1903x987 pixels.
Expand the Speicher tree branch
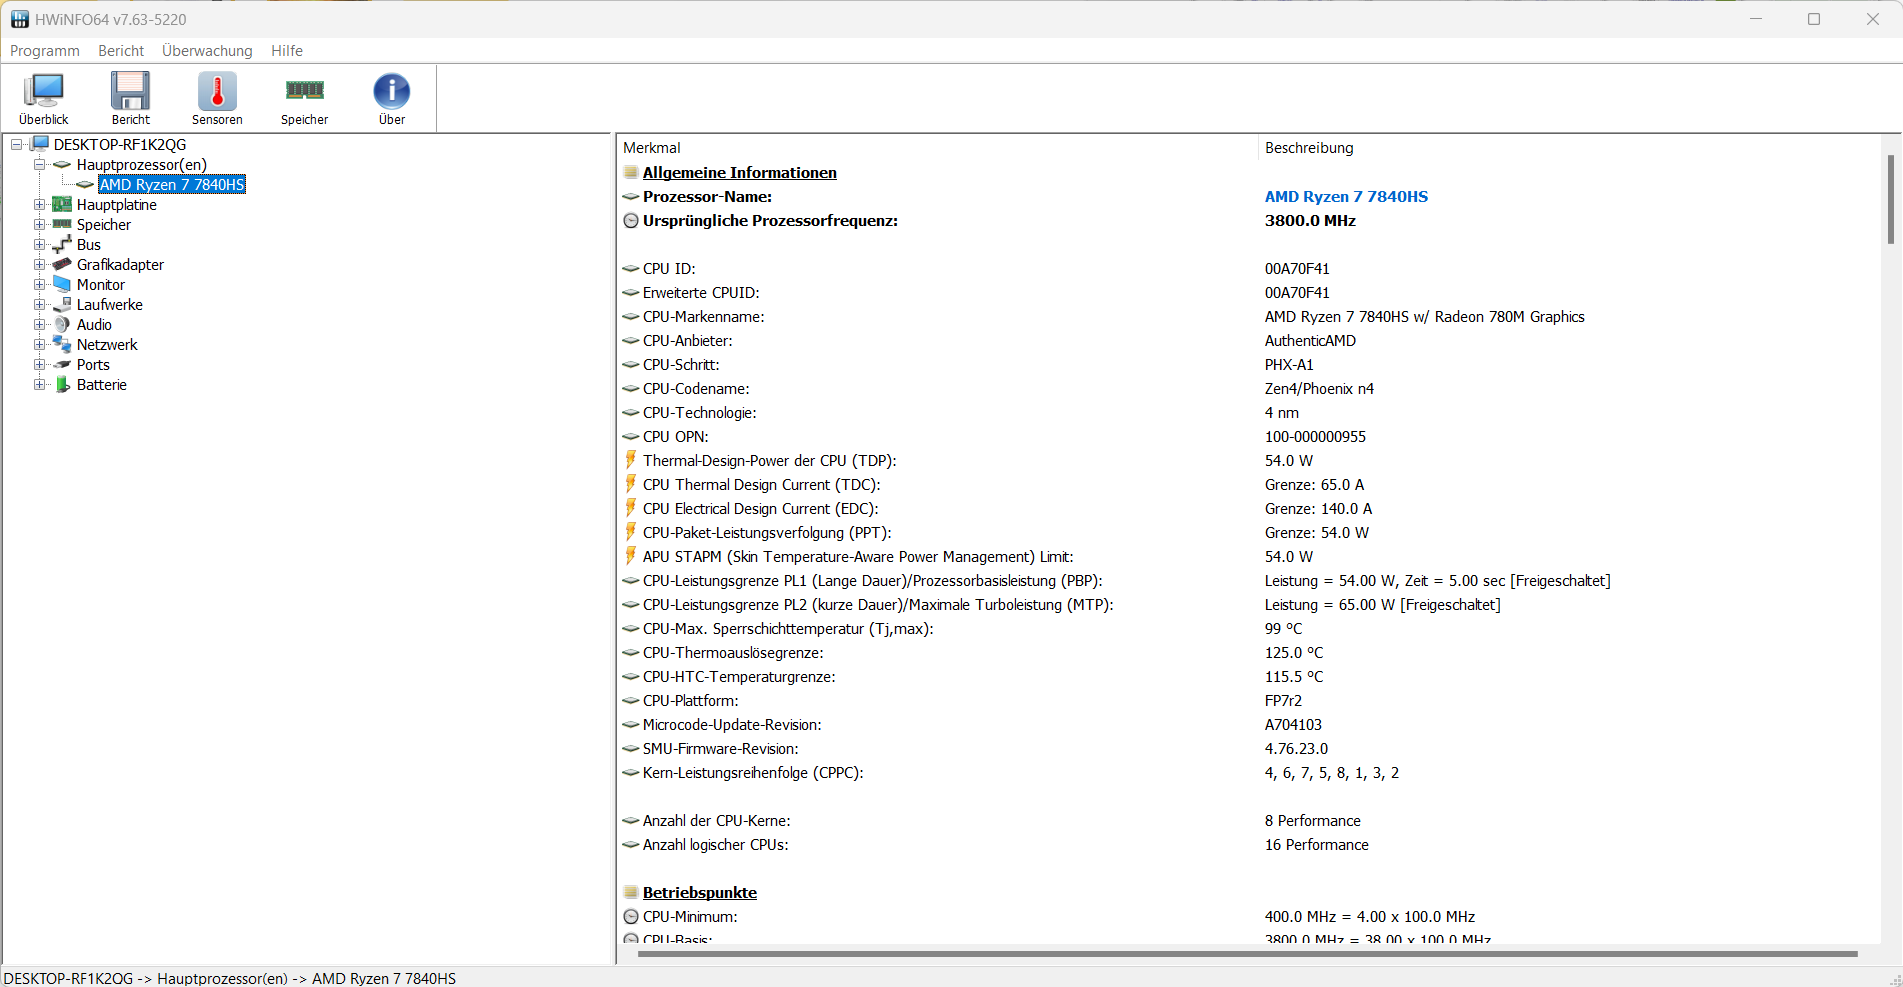[x=39, y=224]
